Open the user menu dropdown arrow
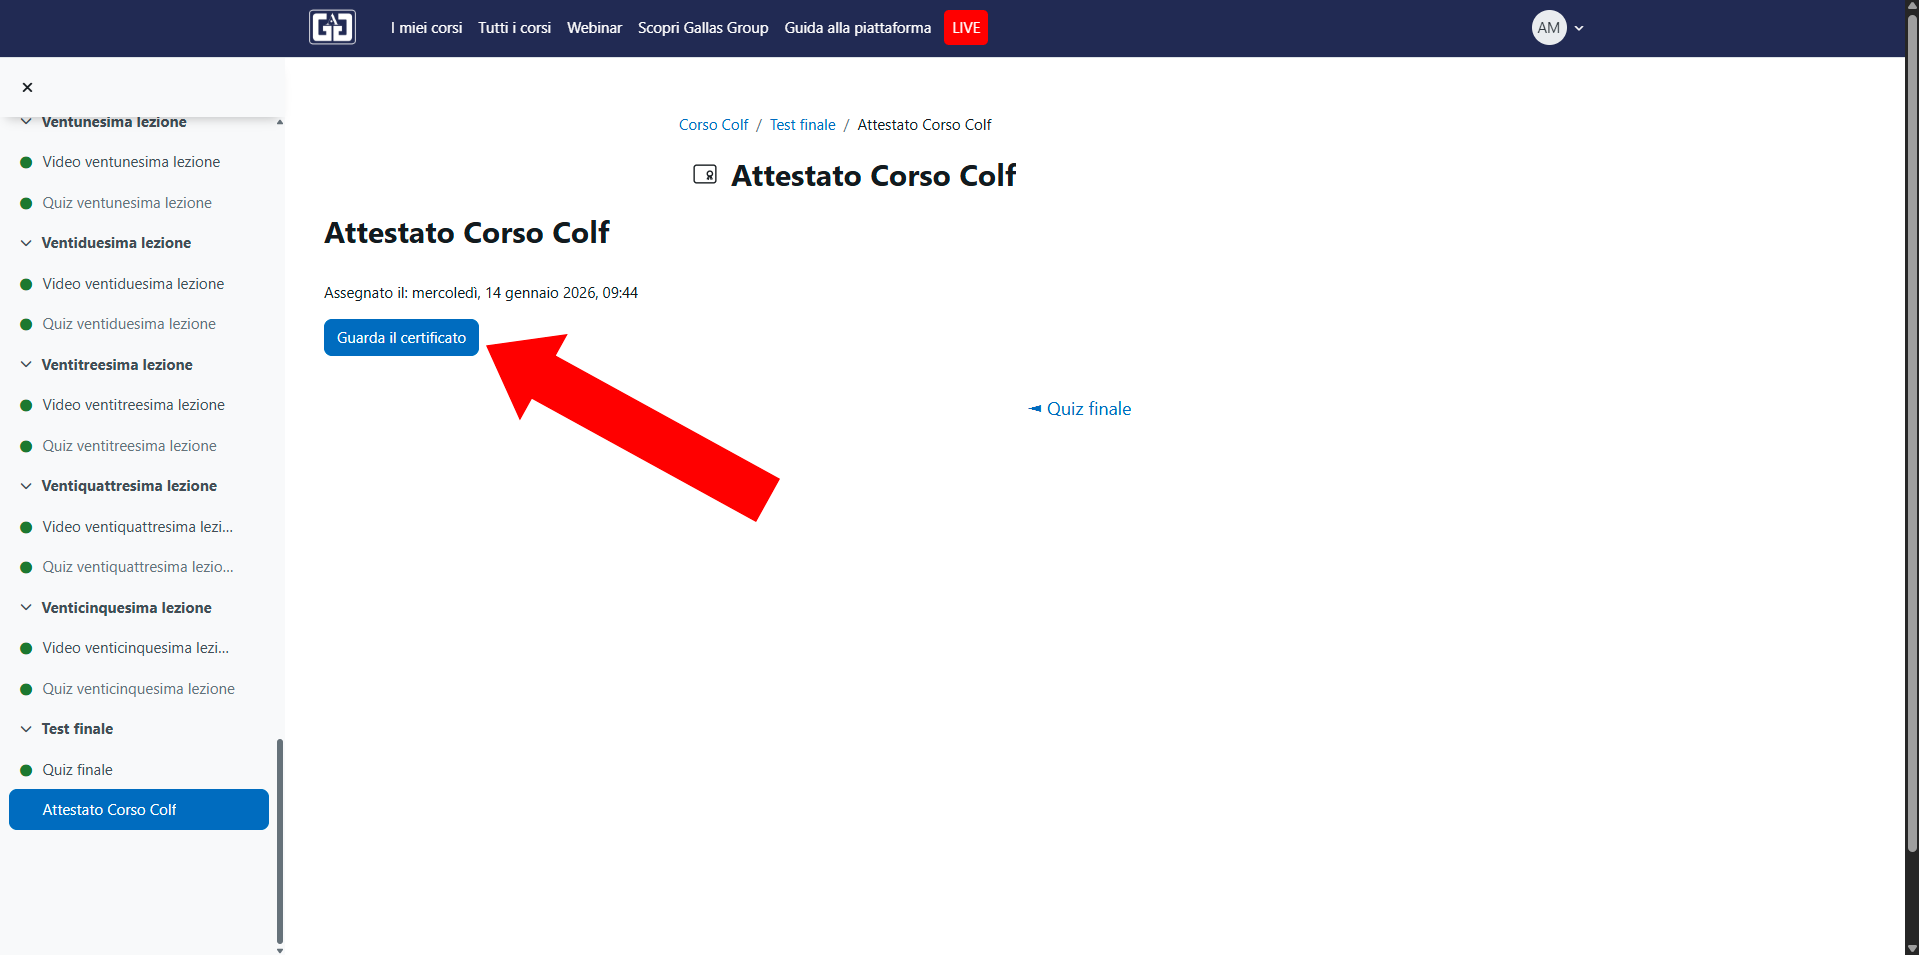The image size is (1919, 955). click(1579, 28)
